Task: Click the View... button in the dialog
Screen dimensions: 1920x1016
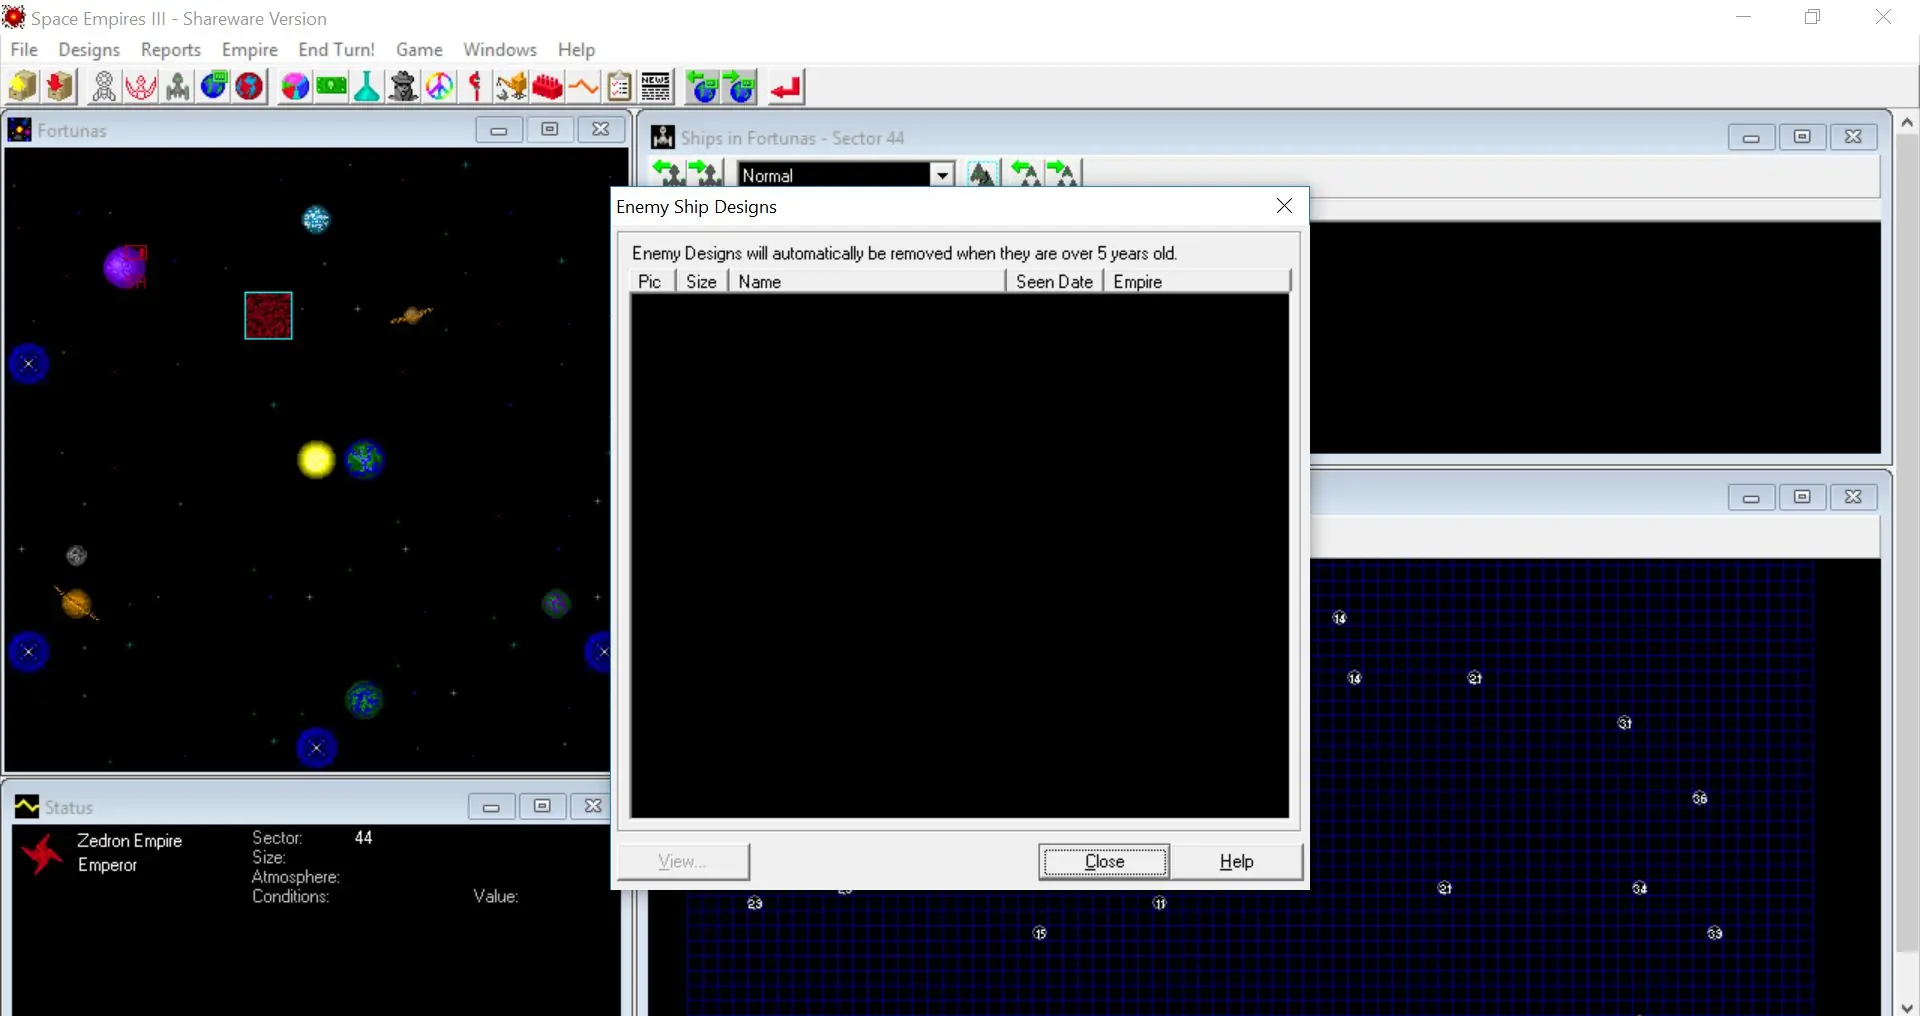Action: [x=683, y=861]
